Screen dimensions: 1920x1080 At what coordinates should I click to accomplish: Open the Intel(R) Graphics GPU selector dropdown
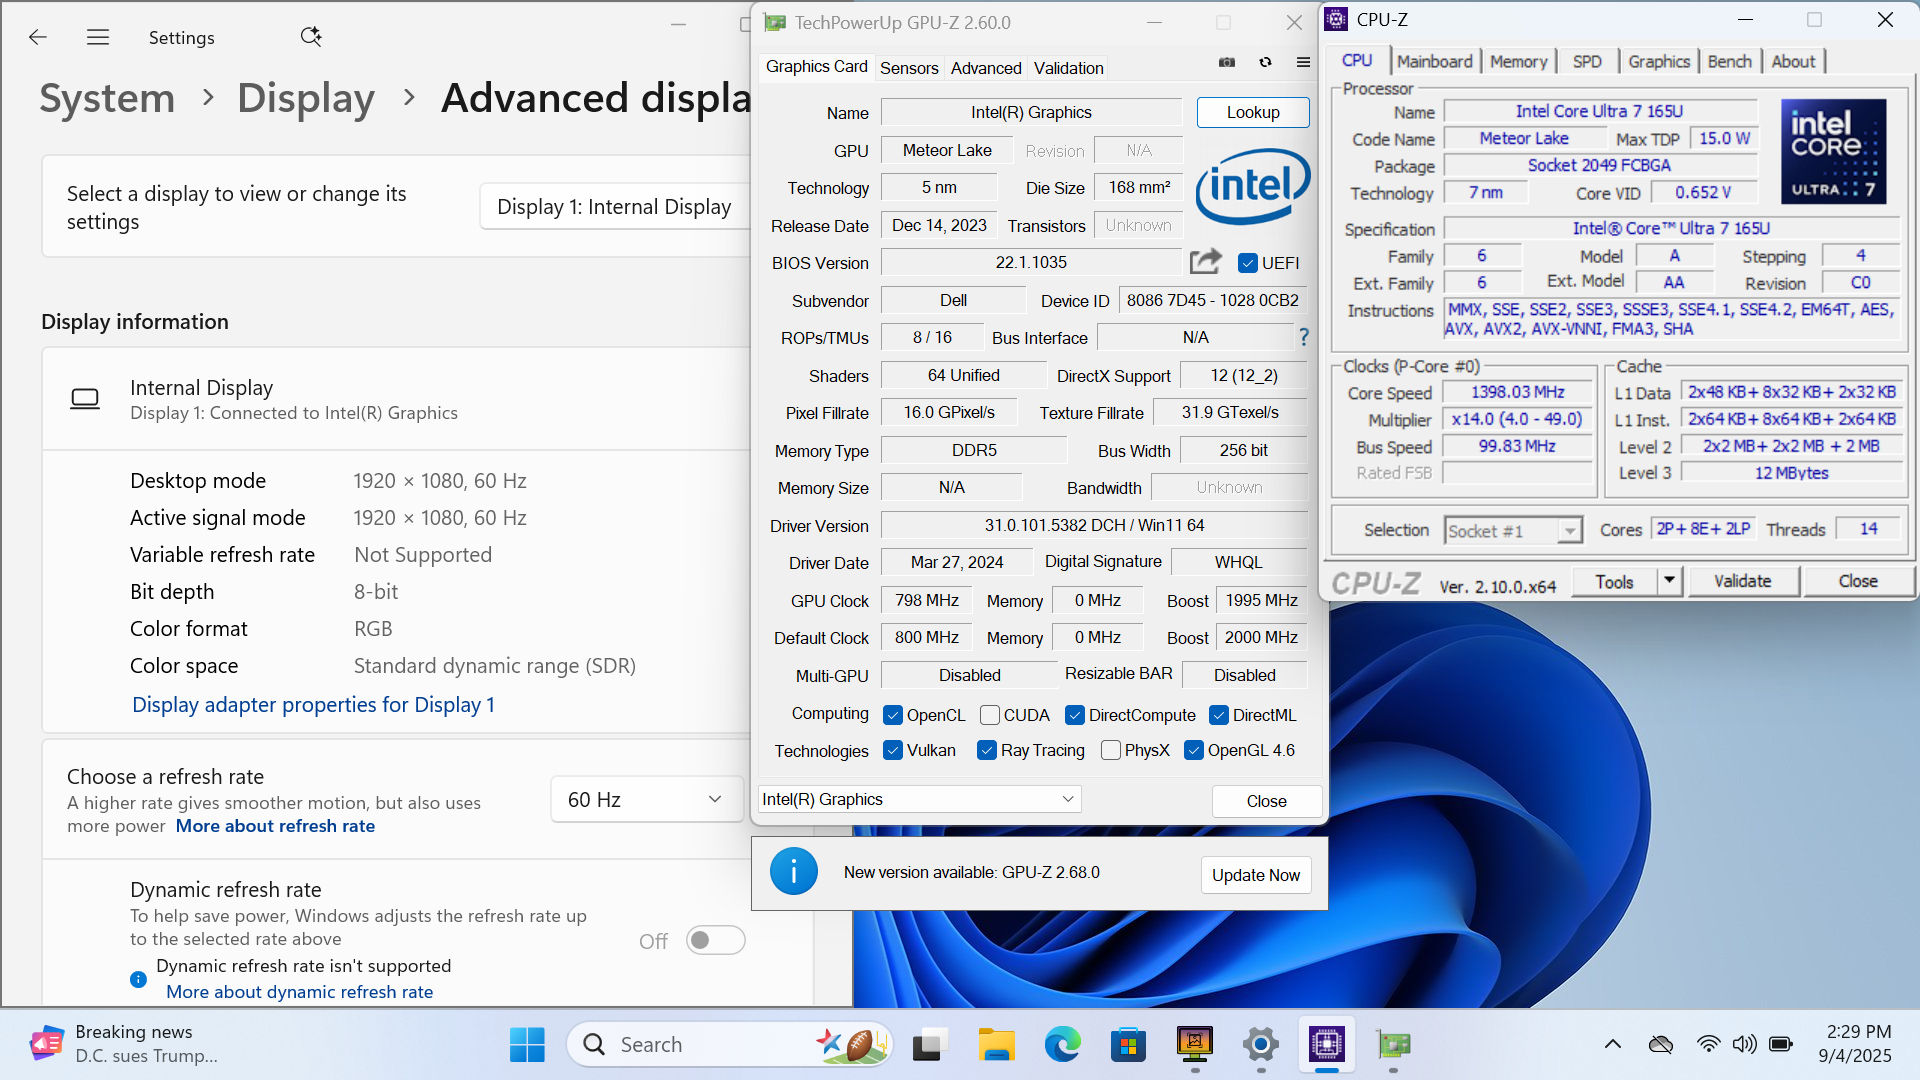click(919, 799)
